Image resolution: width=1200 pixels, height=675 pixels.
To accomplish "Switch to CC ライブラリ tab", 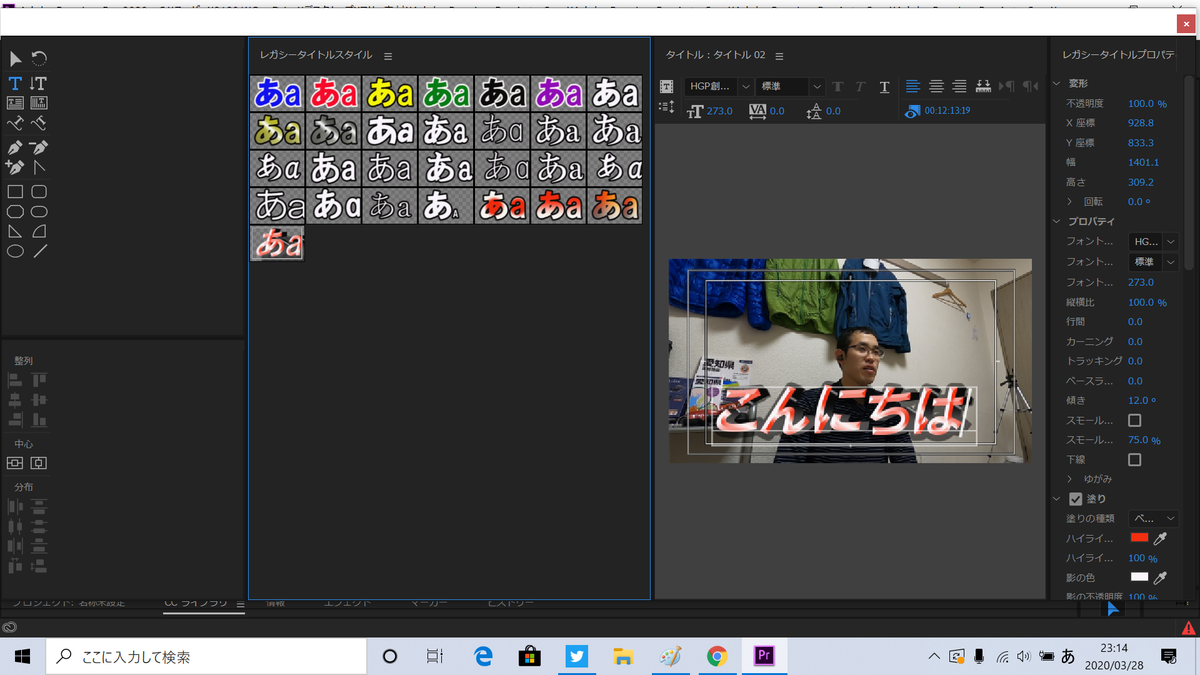I will pos(196,603).
